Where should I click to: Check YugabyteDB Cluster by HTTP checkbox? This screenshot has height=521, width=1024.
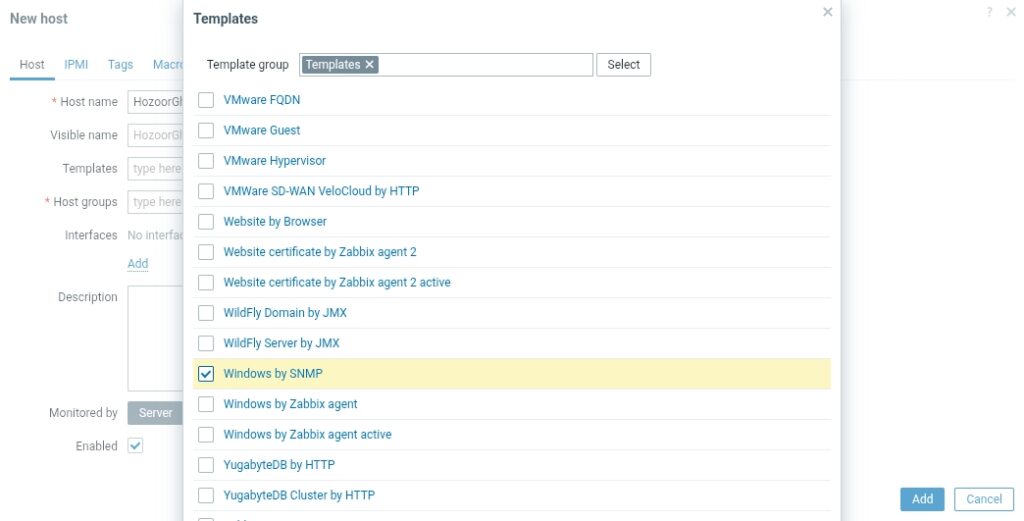coord(206,495)
